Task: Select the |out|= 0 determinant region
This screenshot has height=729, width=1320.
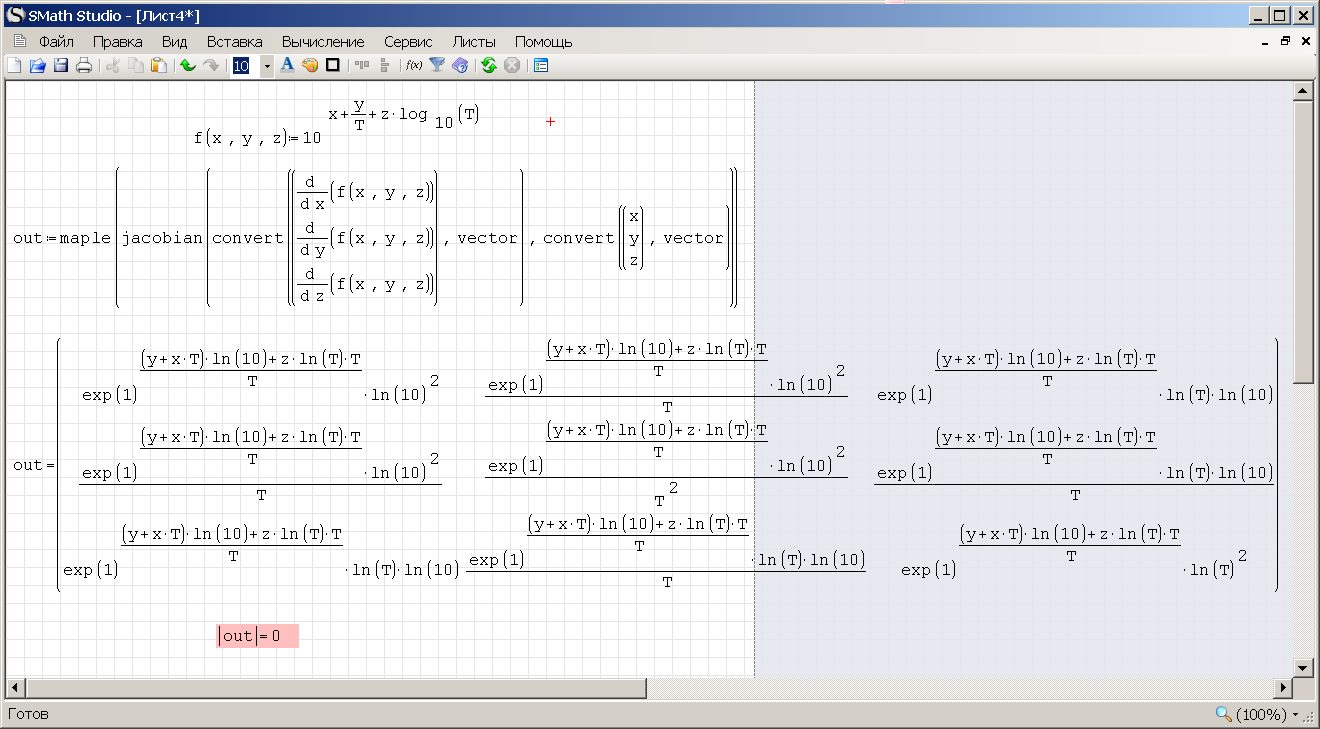Action: [257, 636]
